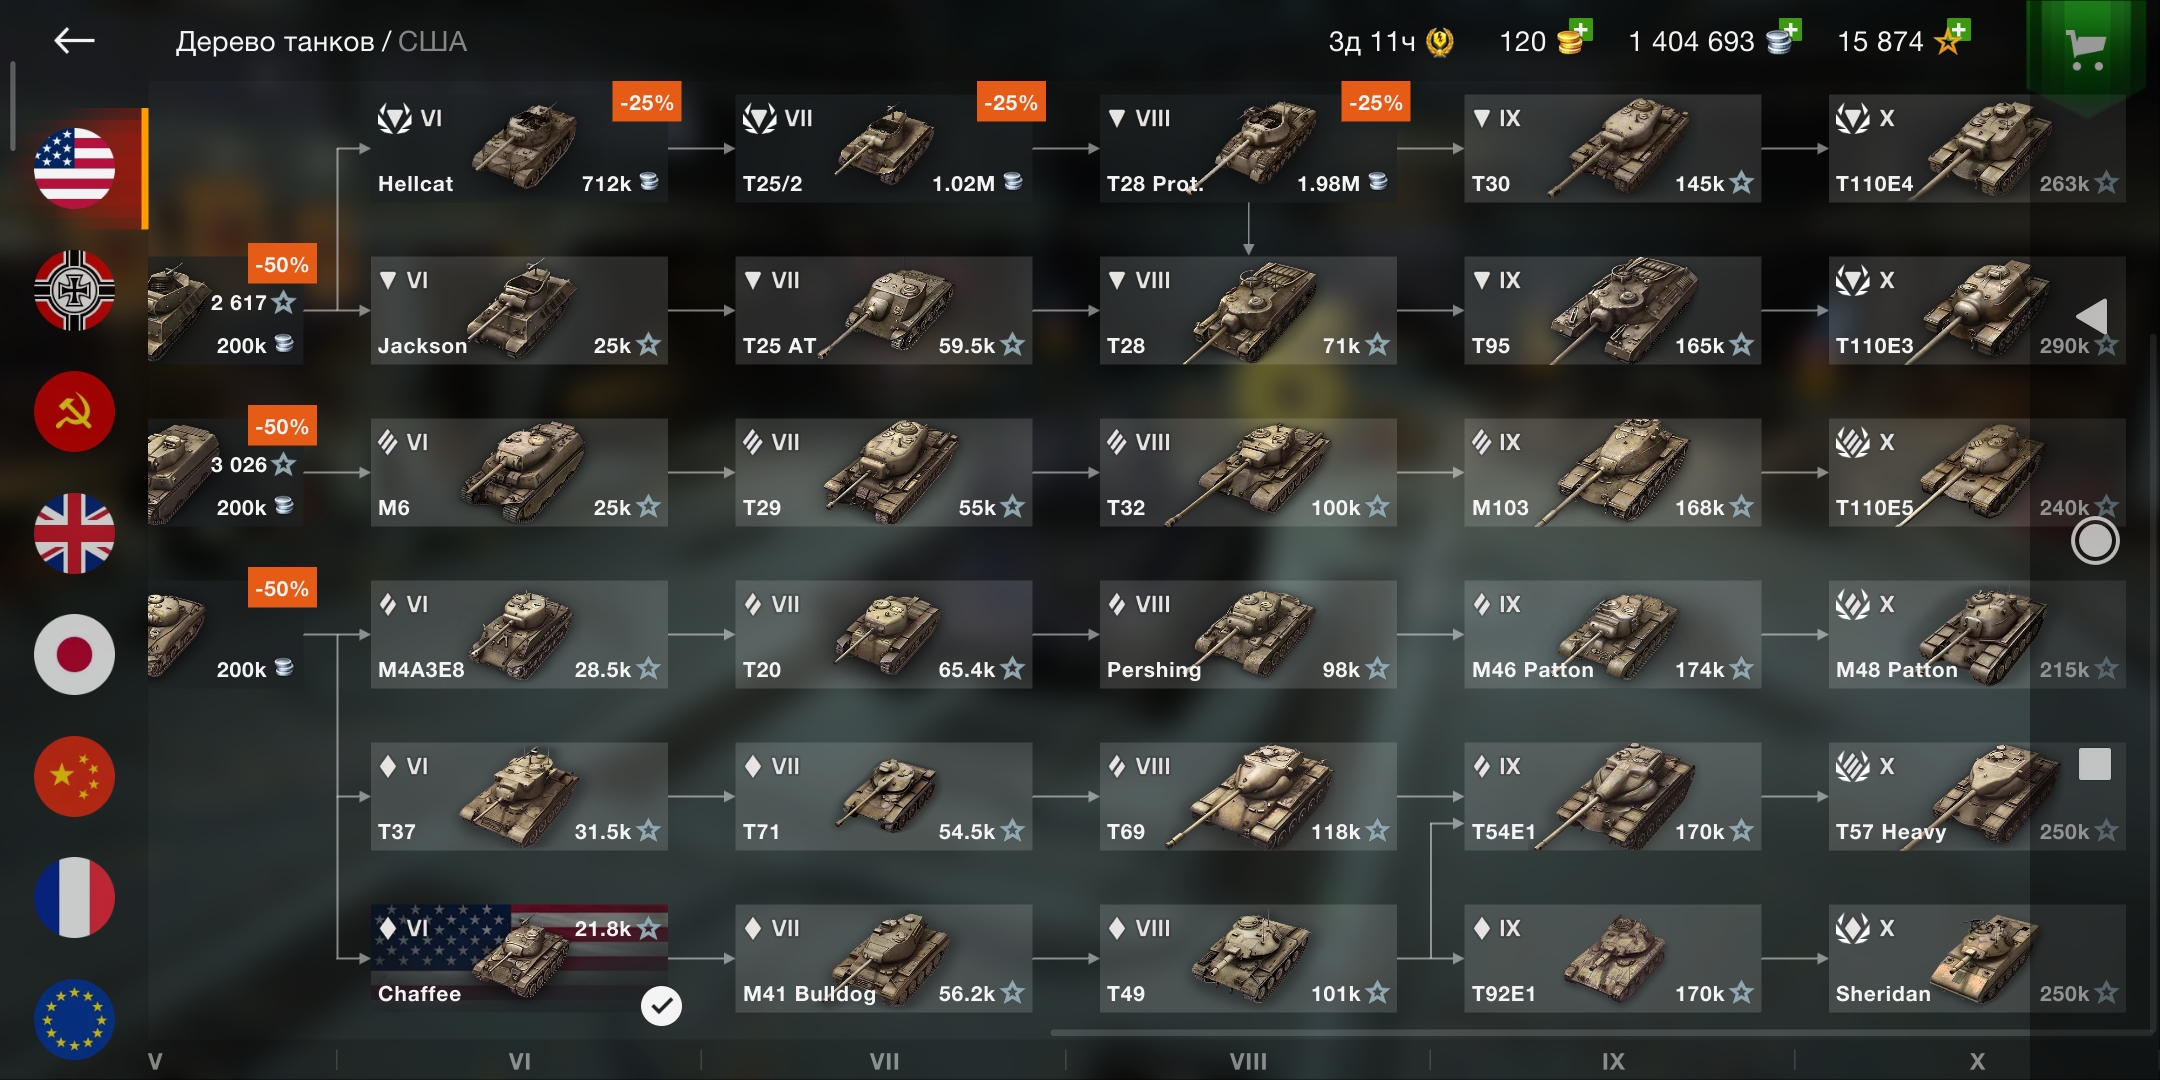
Task: Select the USSR nation flag
Action: click(74, 412)
